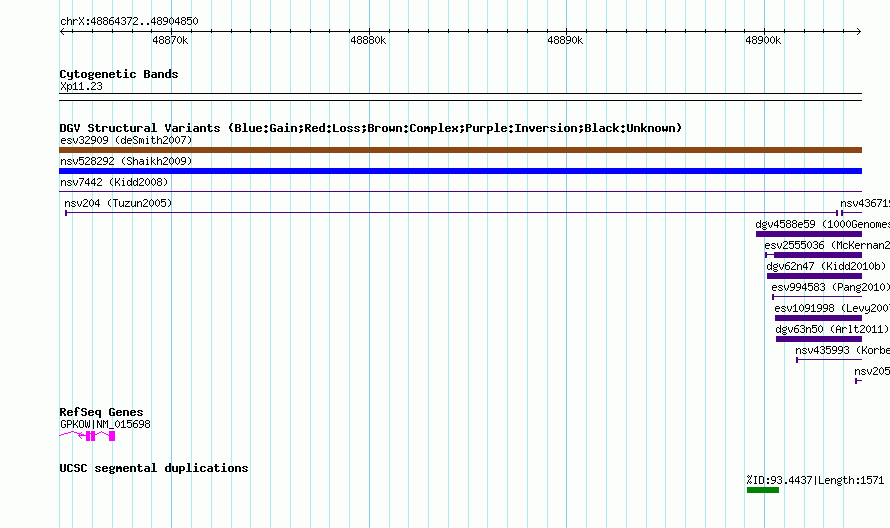Click the chrX:48864372..48904850 coordinates text

pyautogui.click(x=129, y=22)
